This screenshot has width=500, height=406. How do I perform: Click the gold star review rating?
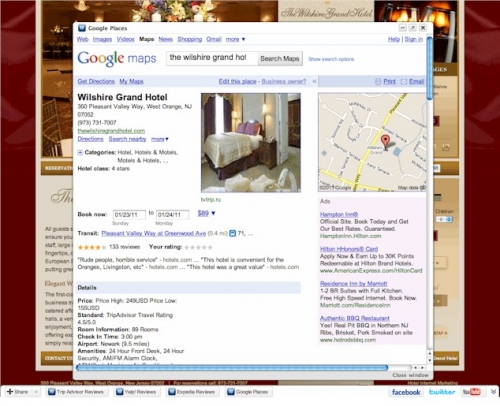(x=92, y=247)
